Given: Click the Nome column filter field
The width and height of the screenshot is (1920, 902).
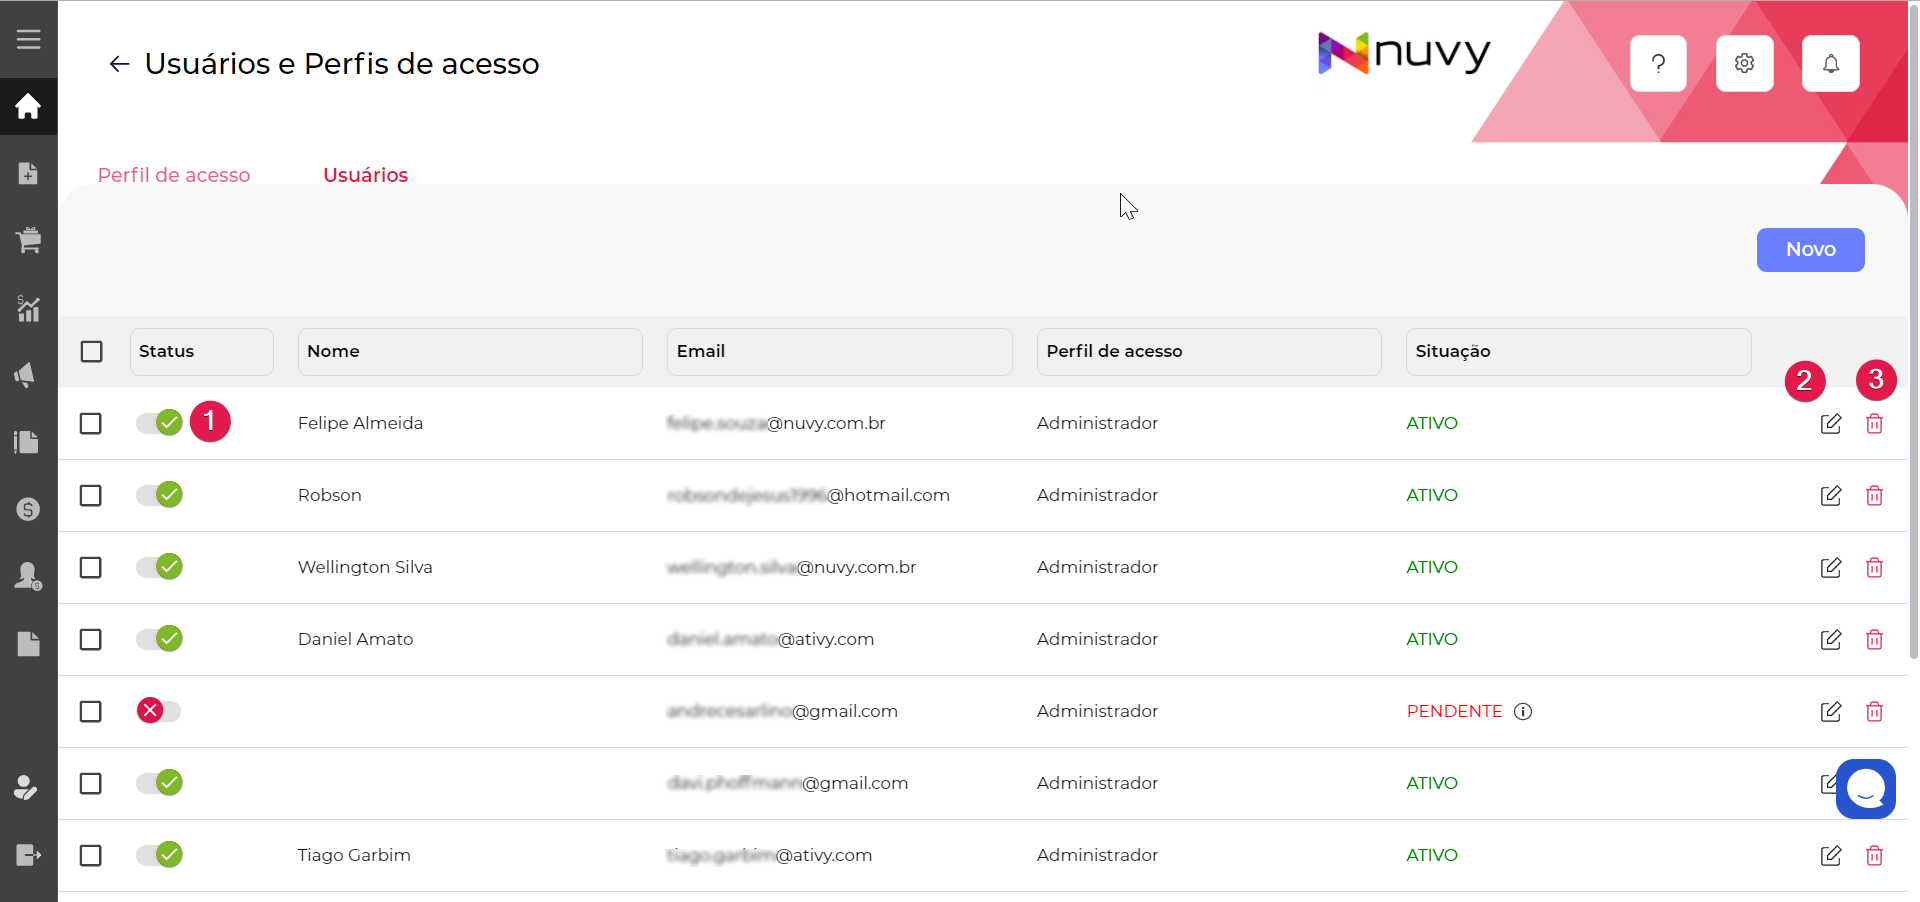Looking at the screenshot, I should click(x=469, y=352).
